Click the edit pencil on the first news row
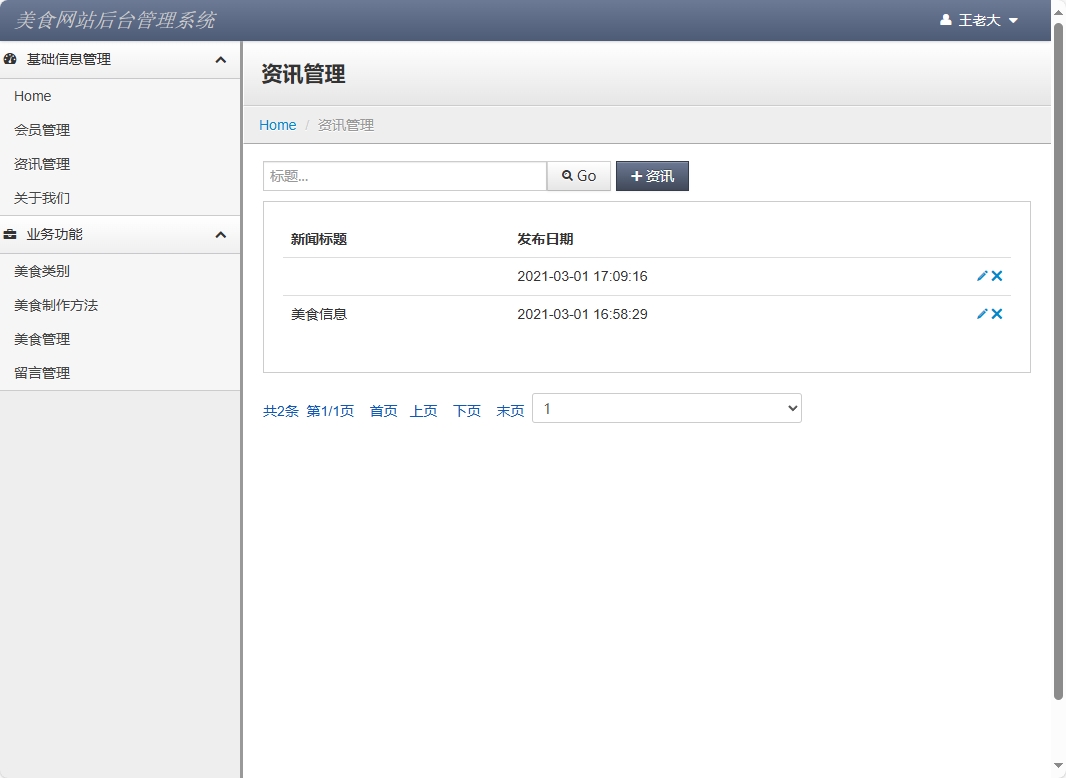This screenshot has width=1066, height=778. (x=981, y=276)
